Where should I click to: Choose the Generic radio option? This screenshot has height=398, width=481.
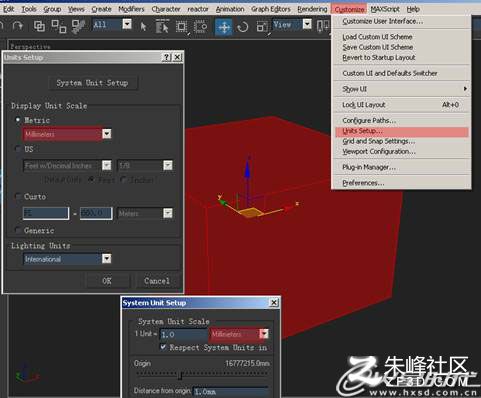click(18, 230)
